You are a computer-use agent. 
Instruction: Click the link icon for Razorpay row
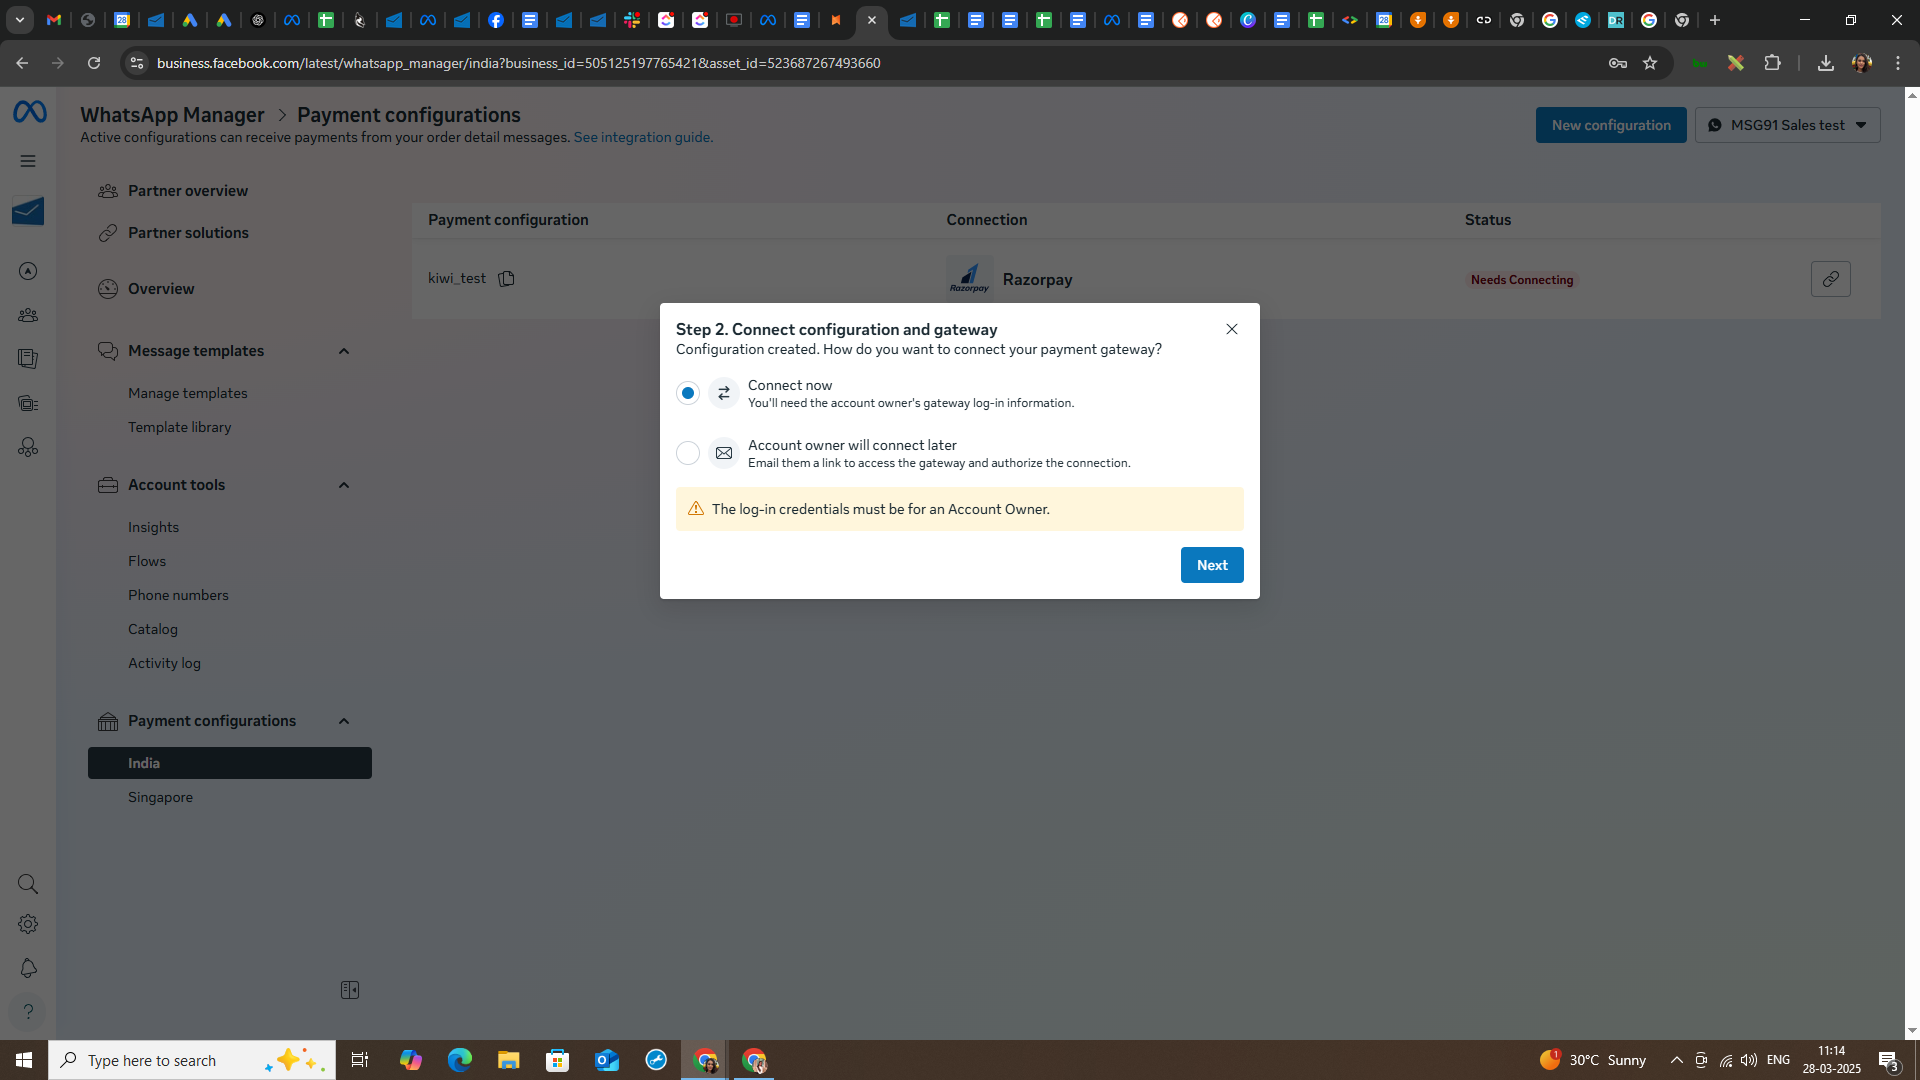coord(1830,279)
